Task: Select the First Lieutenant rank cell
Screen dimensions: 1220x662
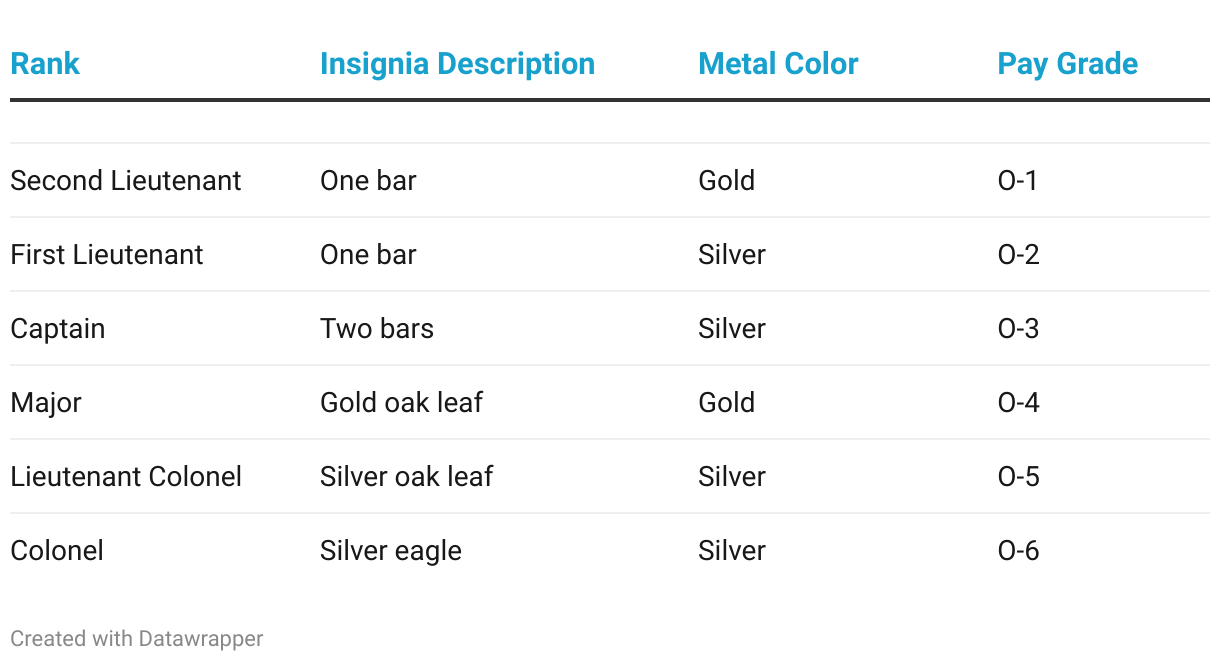Action: pyautogui.click(x=107, y=255)
